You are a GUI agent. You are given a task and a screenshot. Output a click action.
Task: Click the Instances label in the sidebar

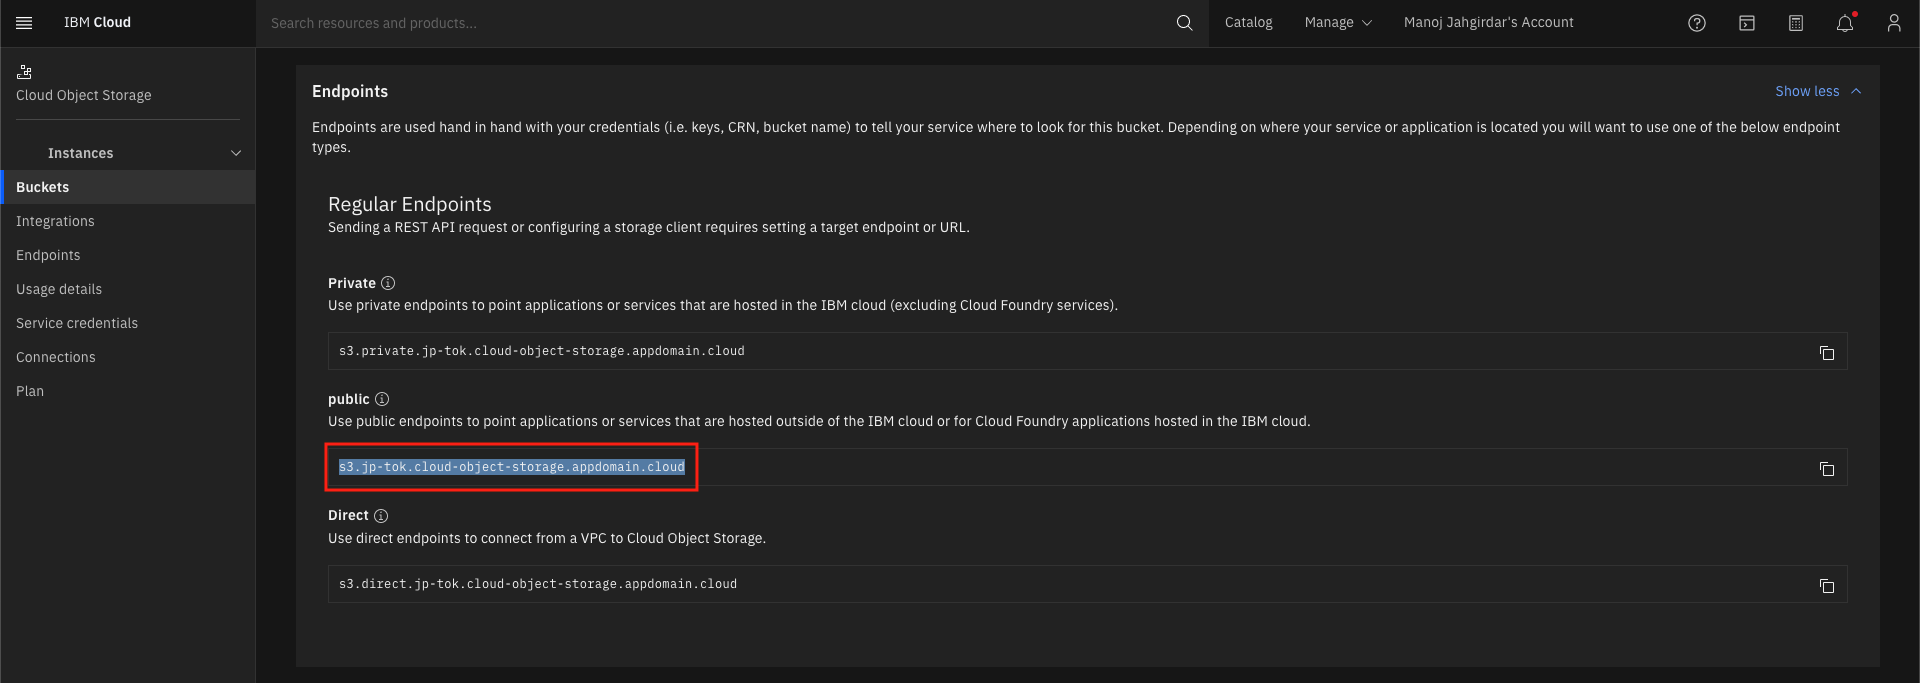pyautogui.click(x=81, y=153)
